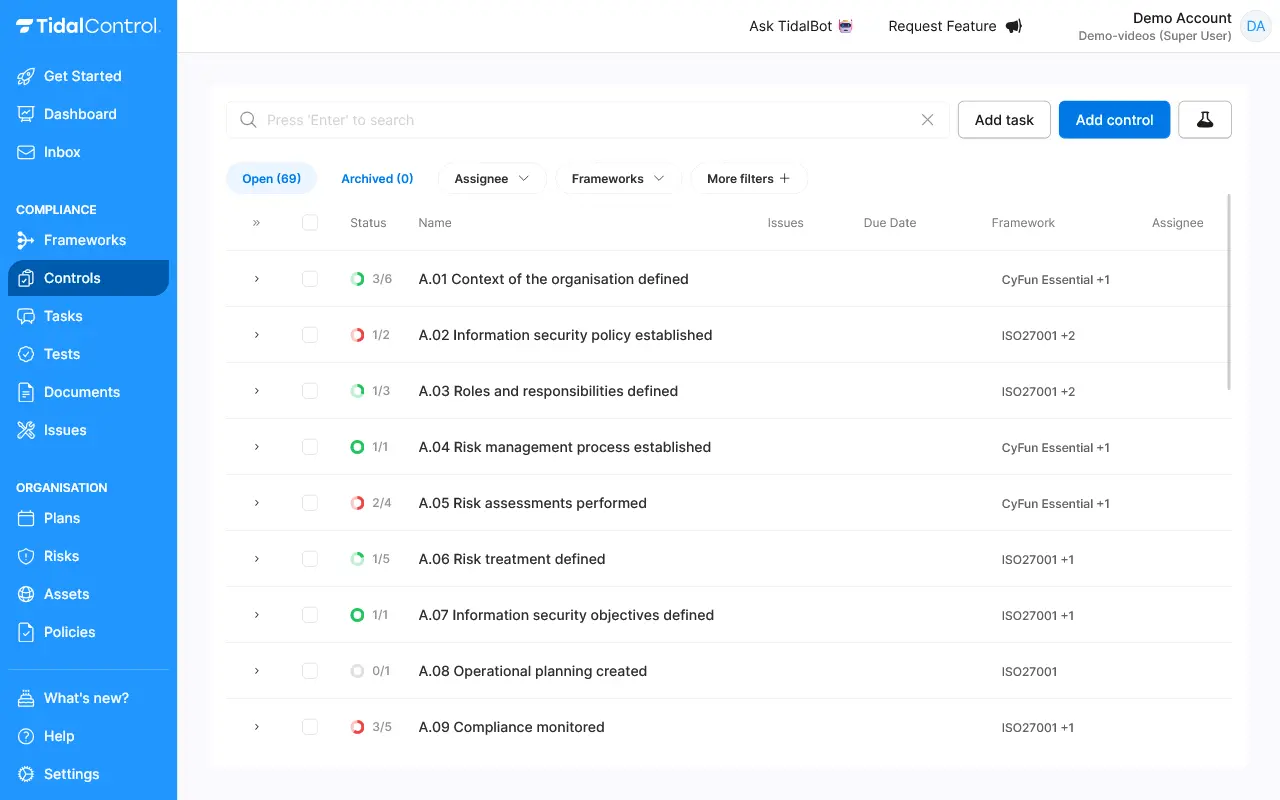The width and height of the screenshot is (1280, 800).
Task: Open What's new cake icon
Action: point(26,698)
